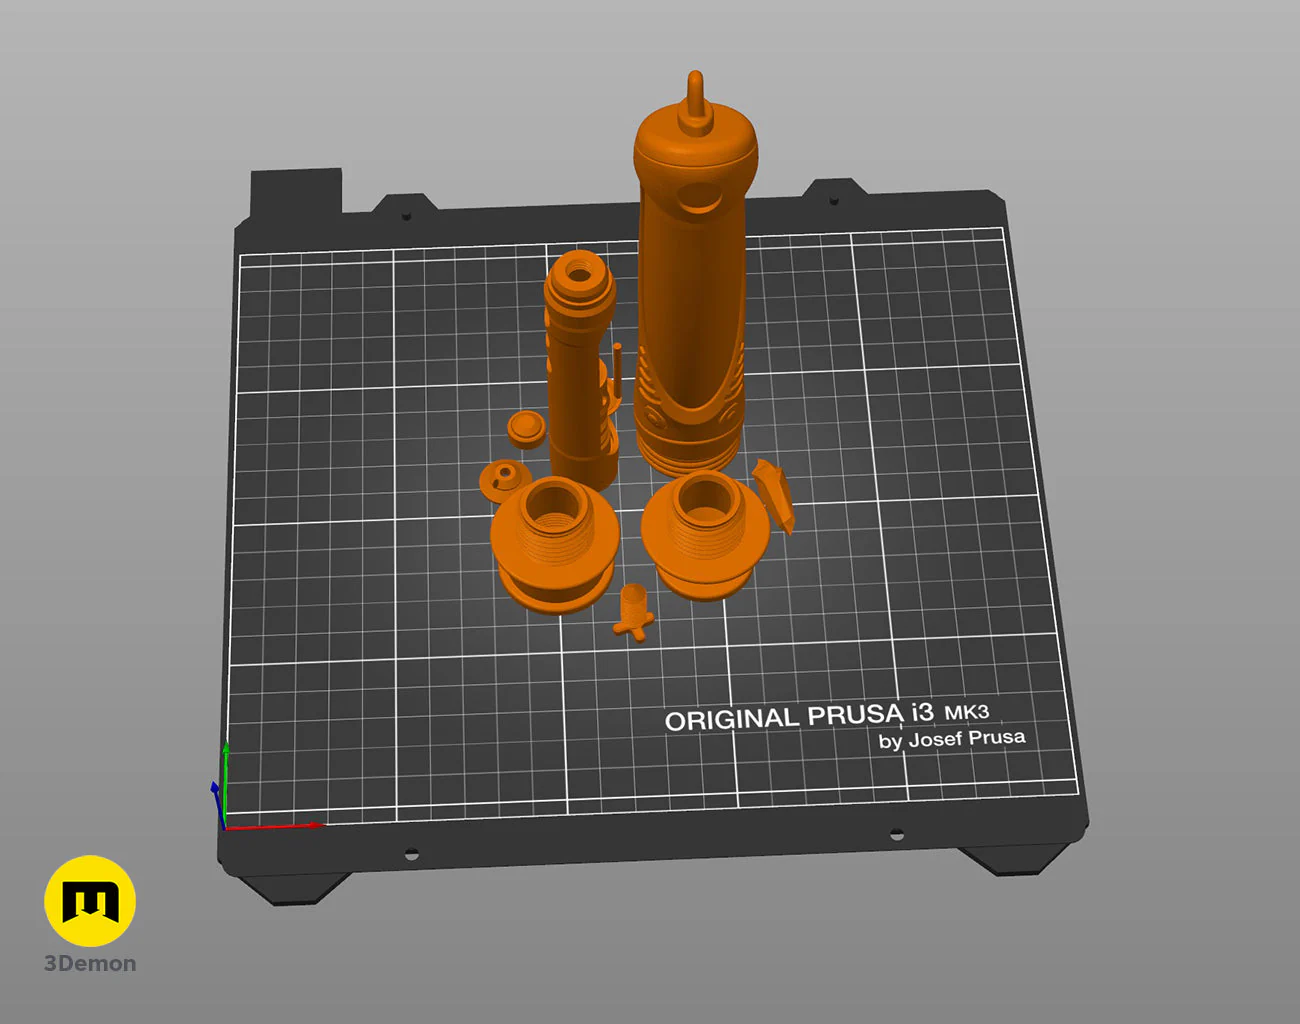Click the blue Z axis arrow
This screenshot has width=1300, height=1024.
pos(217,803)
